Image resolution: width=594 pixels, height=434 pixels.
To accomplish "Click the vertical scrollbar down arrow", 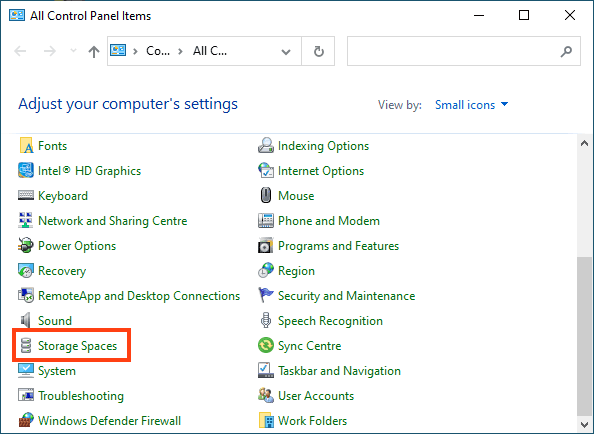I will pos(584,425).
